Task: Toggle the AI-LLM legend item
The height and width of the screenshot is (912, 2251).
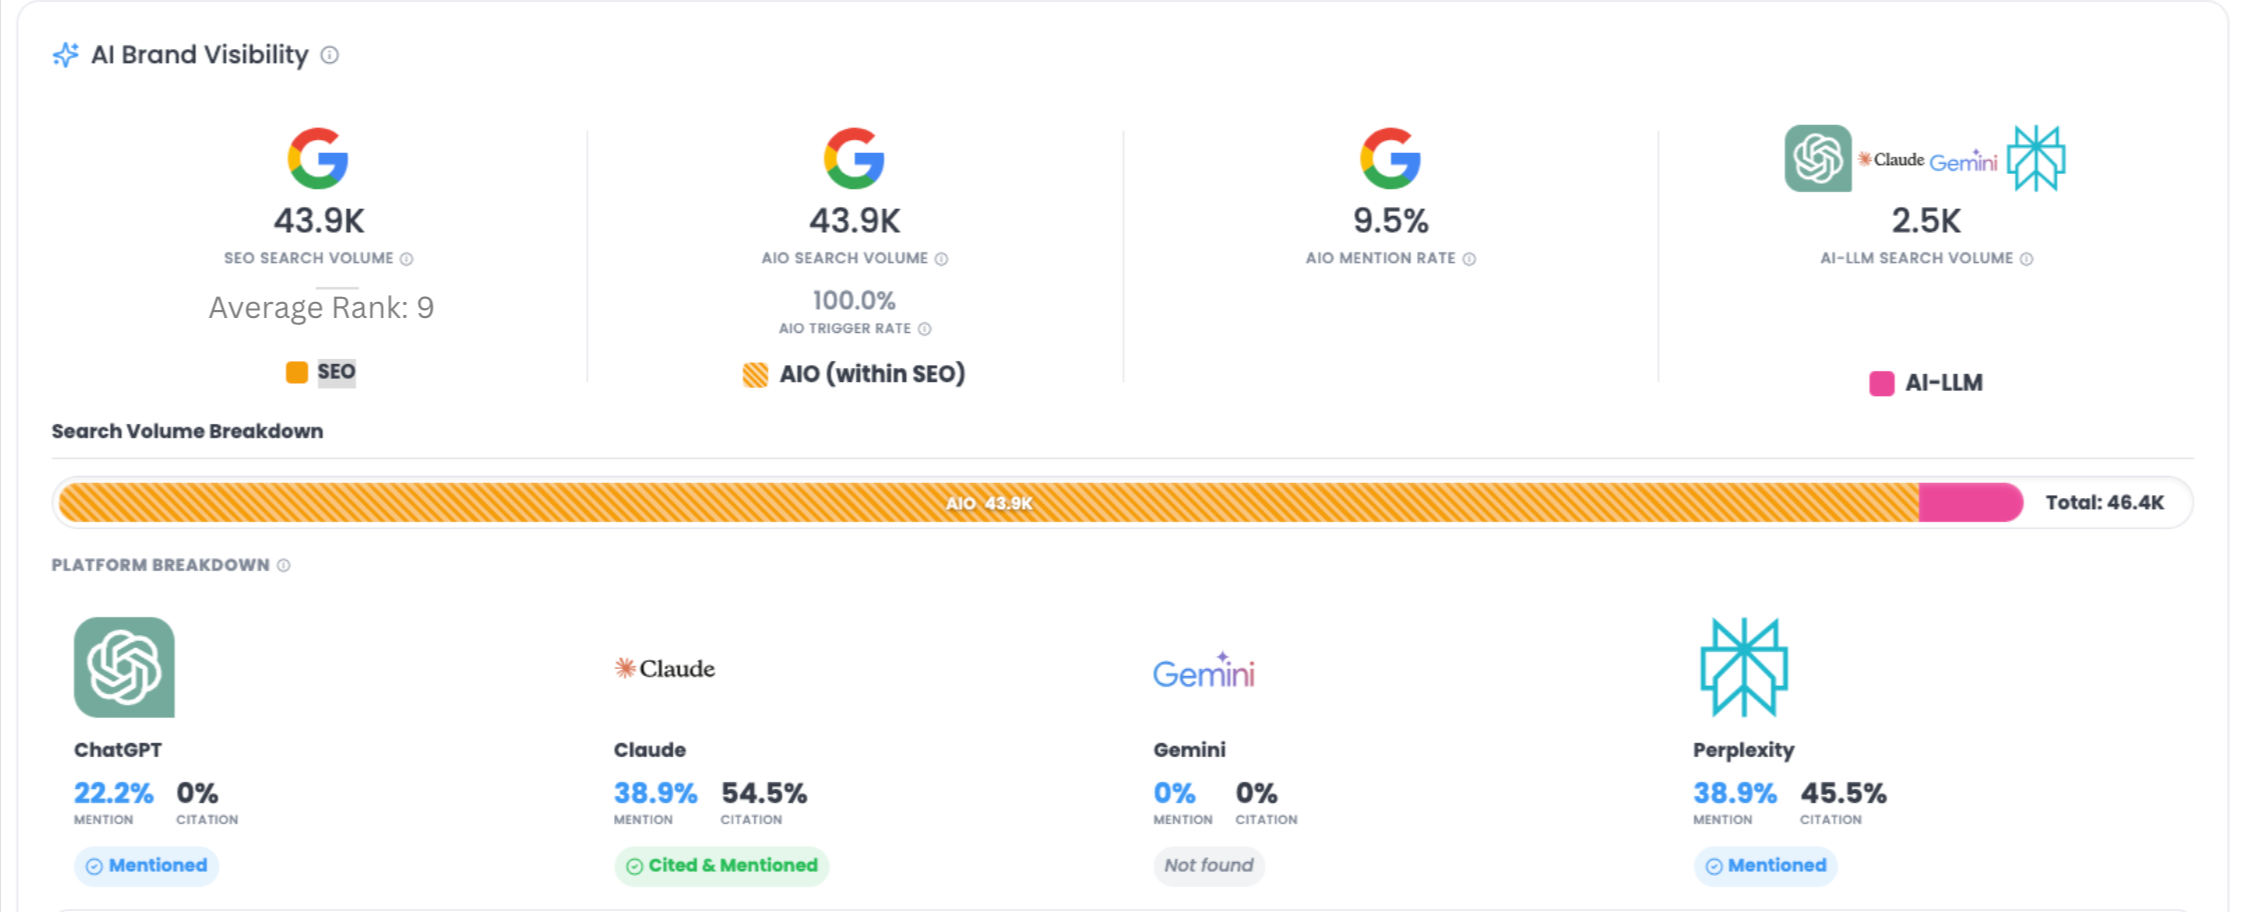Action: (1926, 383)
